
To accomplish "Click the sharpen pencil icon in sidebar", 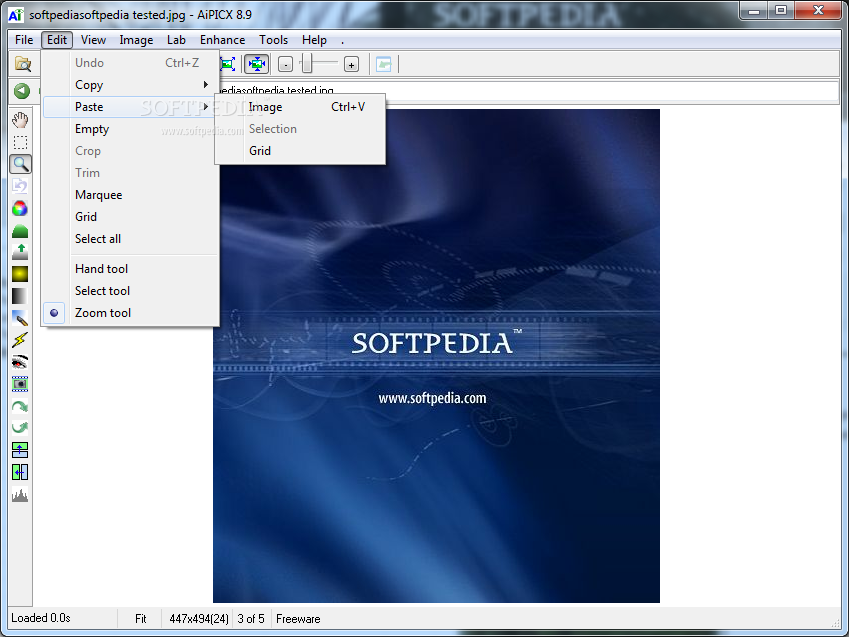I will 20,318.
